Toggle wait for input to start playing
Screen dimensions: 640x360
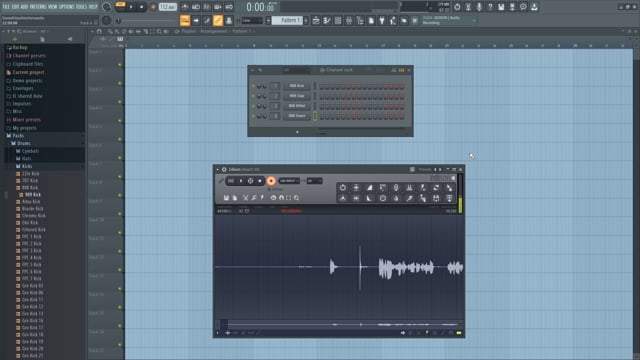tap(196, 7)
